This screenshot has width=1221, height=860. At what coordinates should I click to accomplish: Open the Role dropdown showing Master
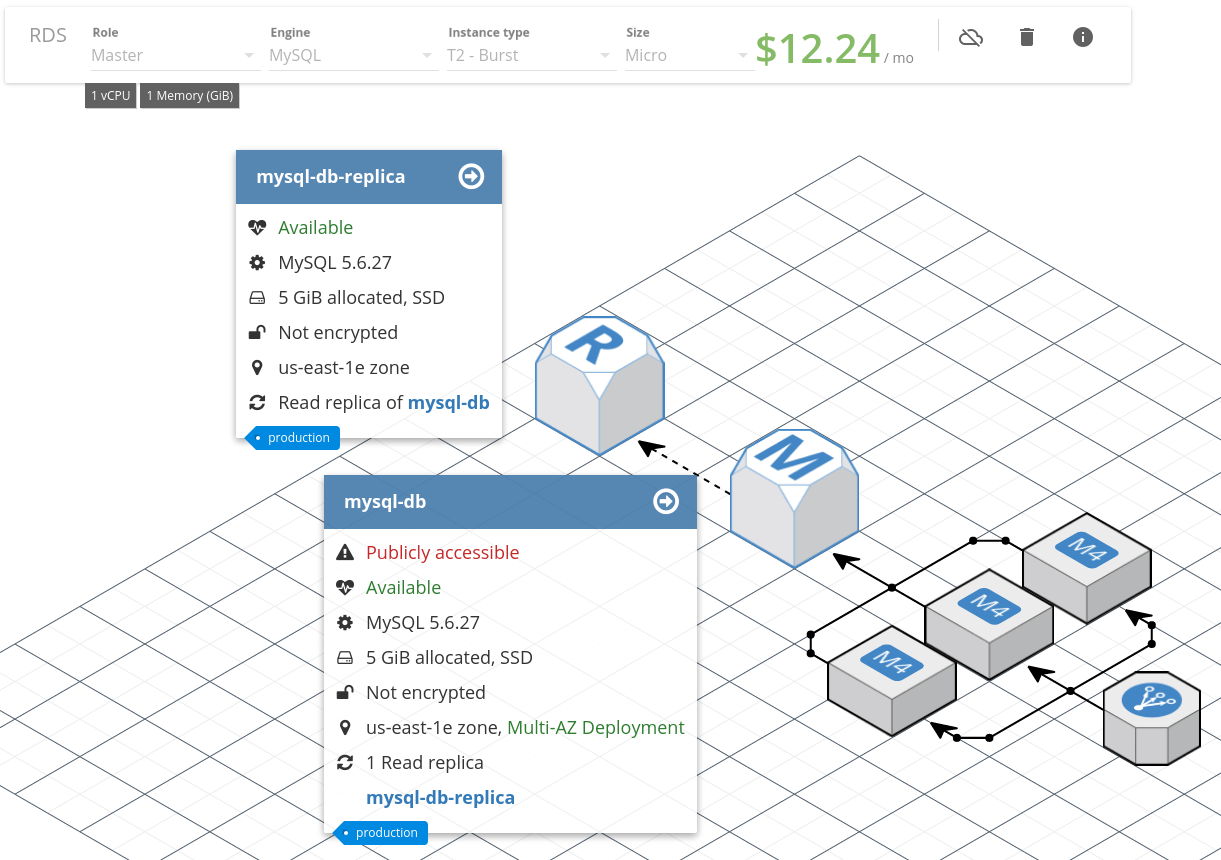point(170,55)
